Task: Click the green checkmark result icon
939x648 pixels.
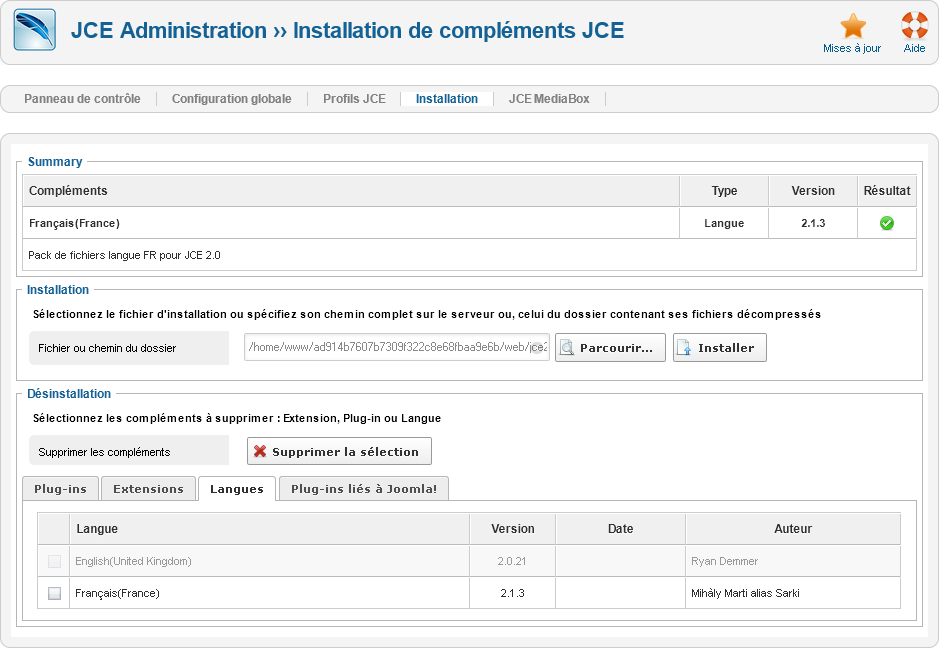Action: click(886, 223)
